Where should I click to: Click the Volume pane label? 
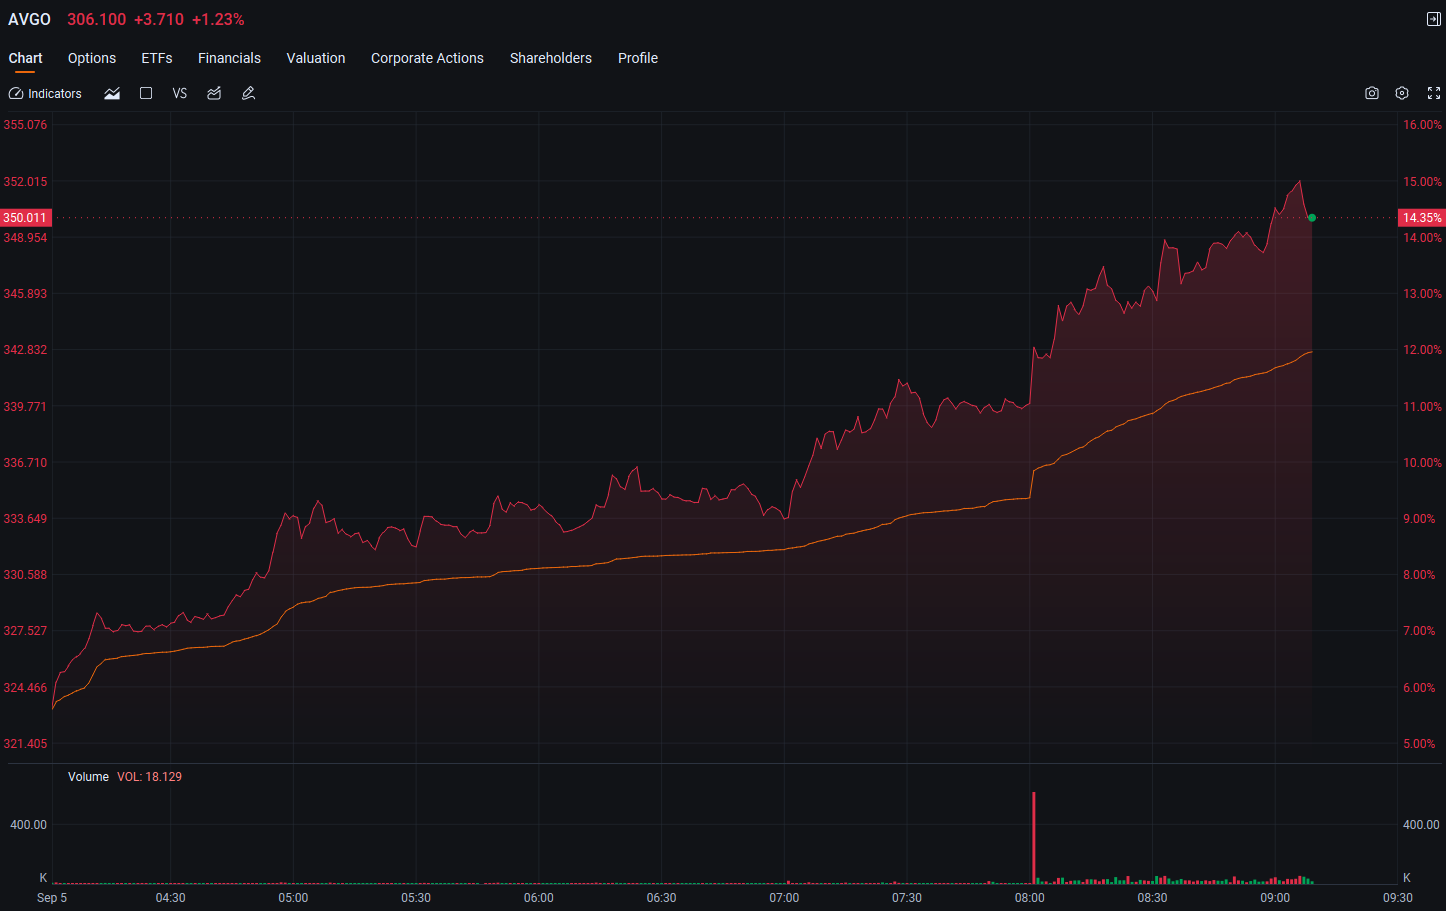pyautogui.click(x=88, y=777)
